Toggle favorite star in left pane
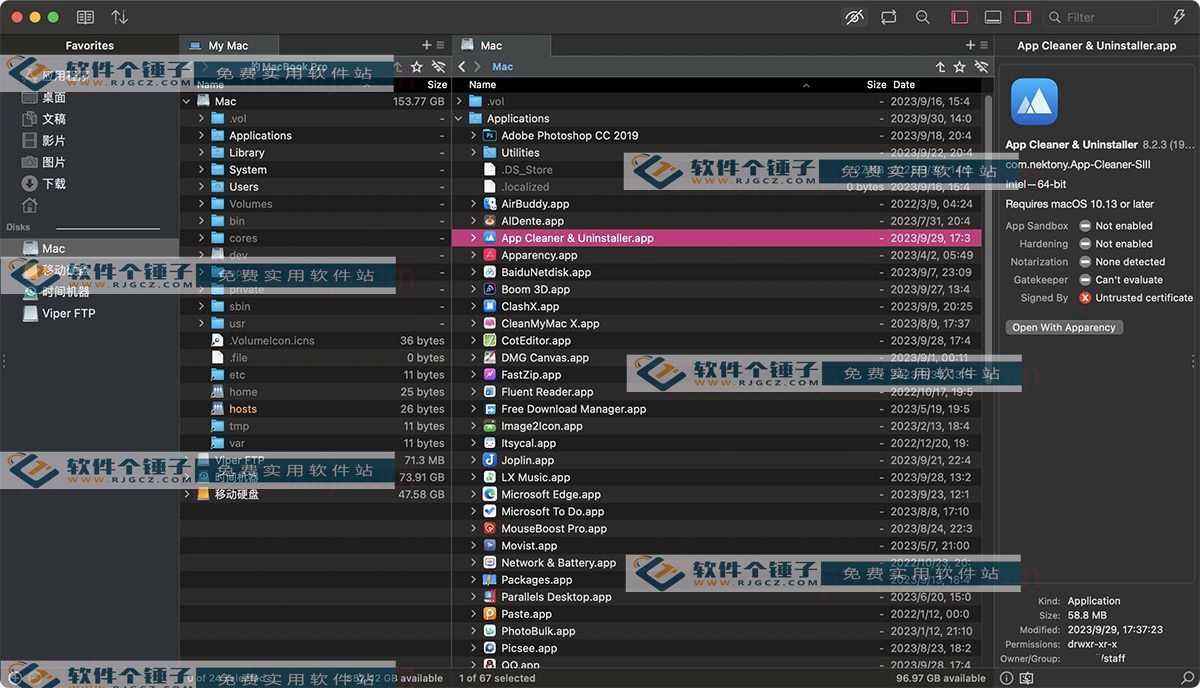1200x688 pixels. coord(417,67)
